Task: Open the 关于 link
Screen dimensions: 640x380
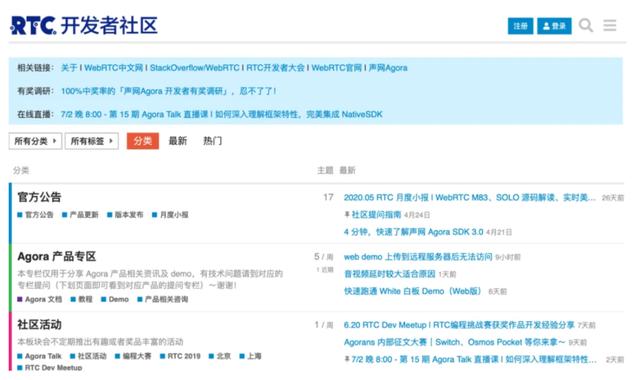Action: tap(69, 68)
